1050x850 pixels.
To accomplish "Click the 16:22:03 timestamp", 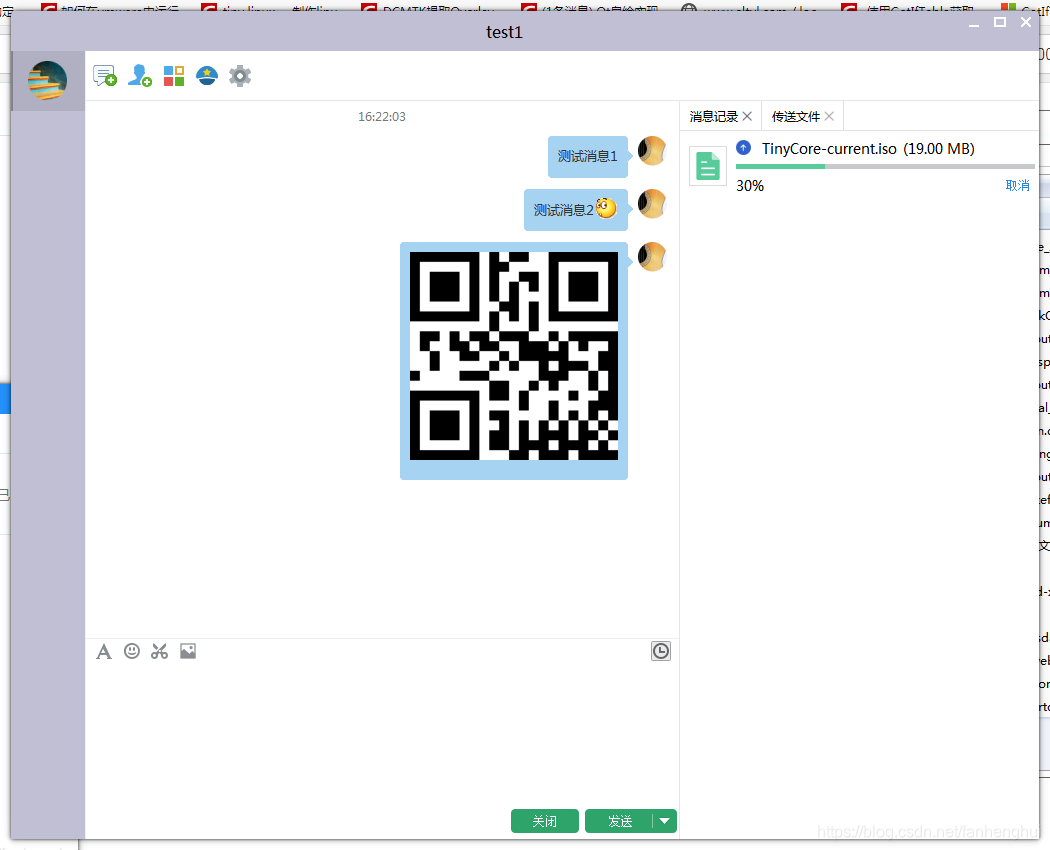I will [x=382, y=117].
